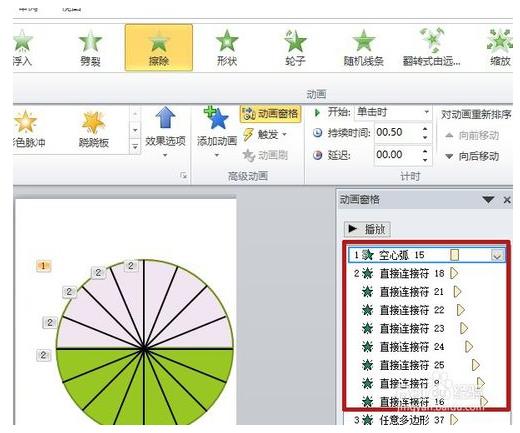Open dropdown arrow of 空心弧 15 entry
Screen dimensions: 520x433
coord(497,255)
